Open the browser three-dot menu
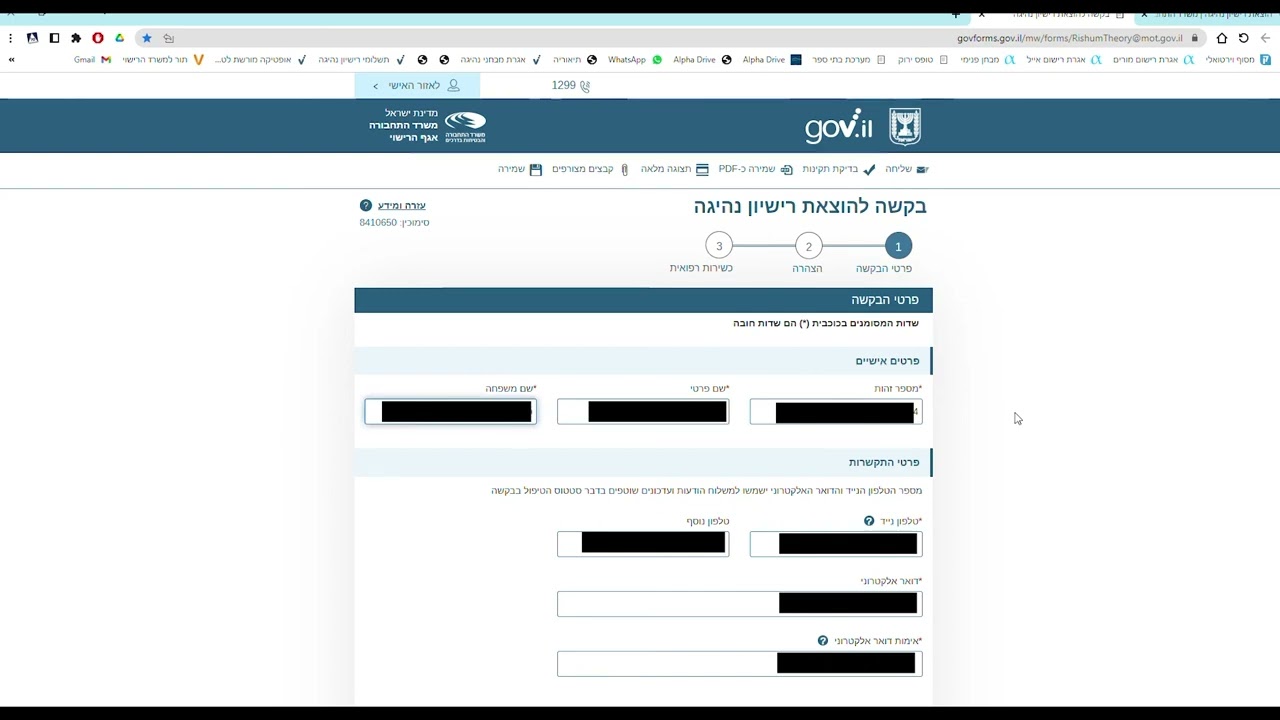 [x=10, y=38]
